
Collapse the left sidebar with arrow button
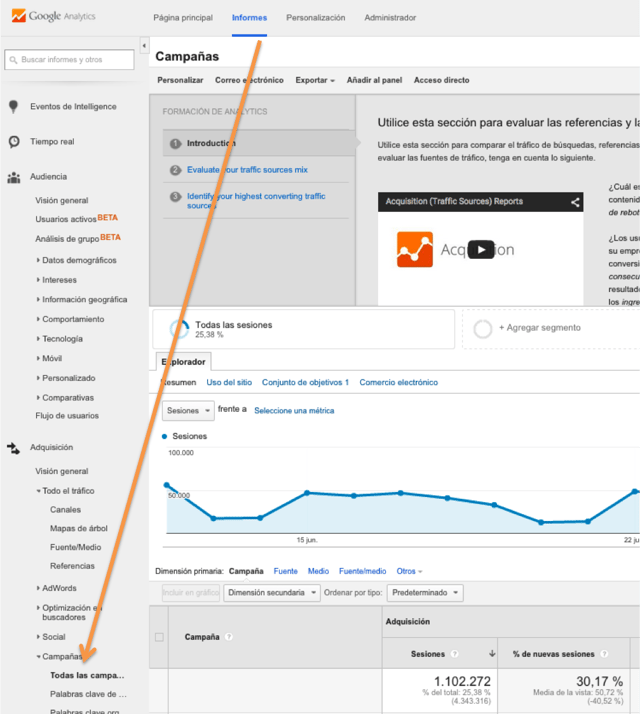[144, 46]
